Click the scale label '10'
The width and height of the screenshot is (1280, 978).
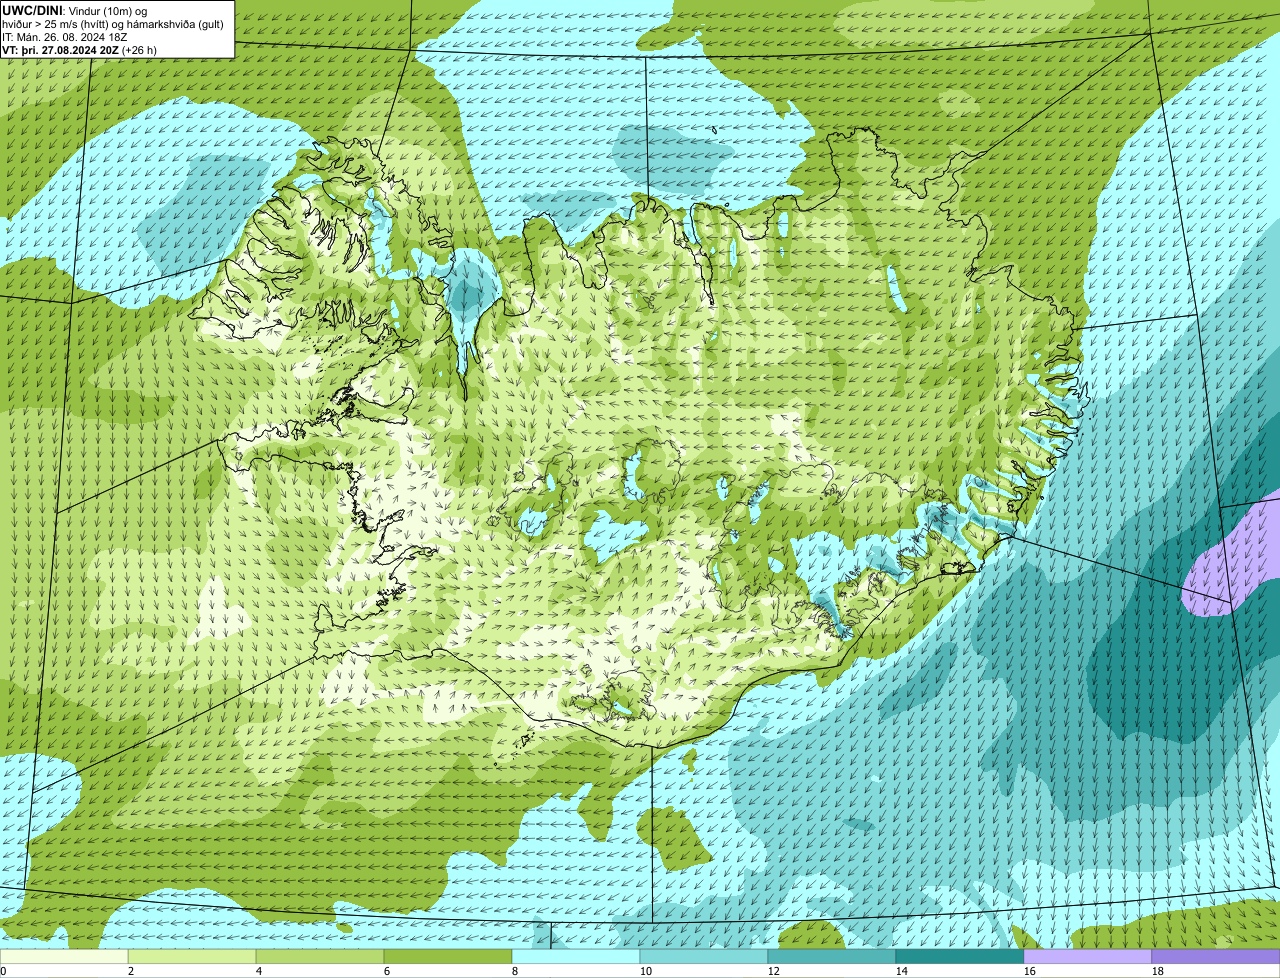646,971
